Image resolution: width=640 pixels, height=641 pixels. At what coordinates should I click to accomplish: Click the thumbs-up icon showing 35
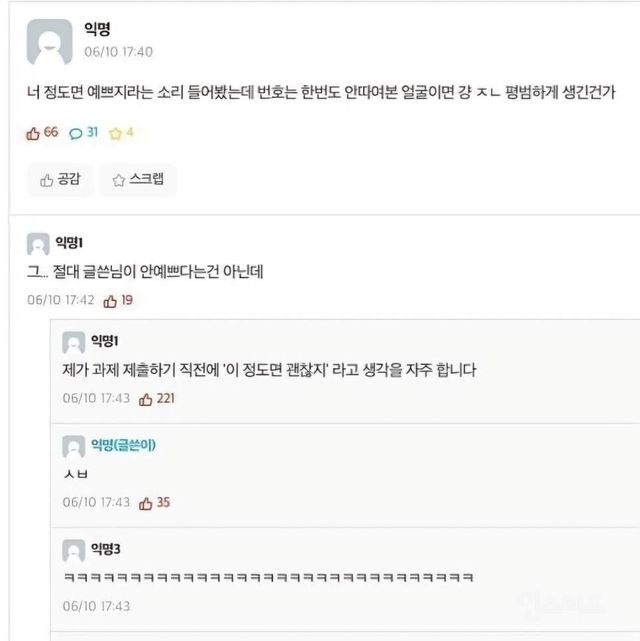point(146,502)
